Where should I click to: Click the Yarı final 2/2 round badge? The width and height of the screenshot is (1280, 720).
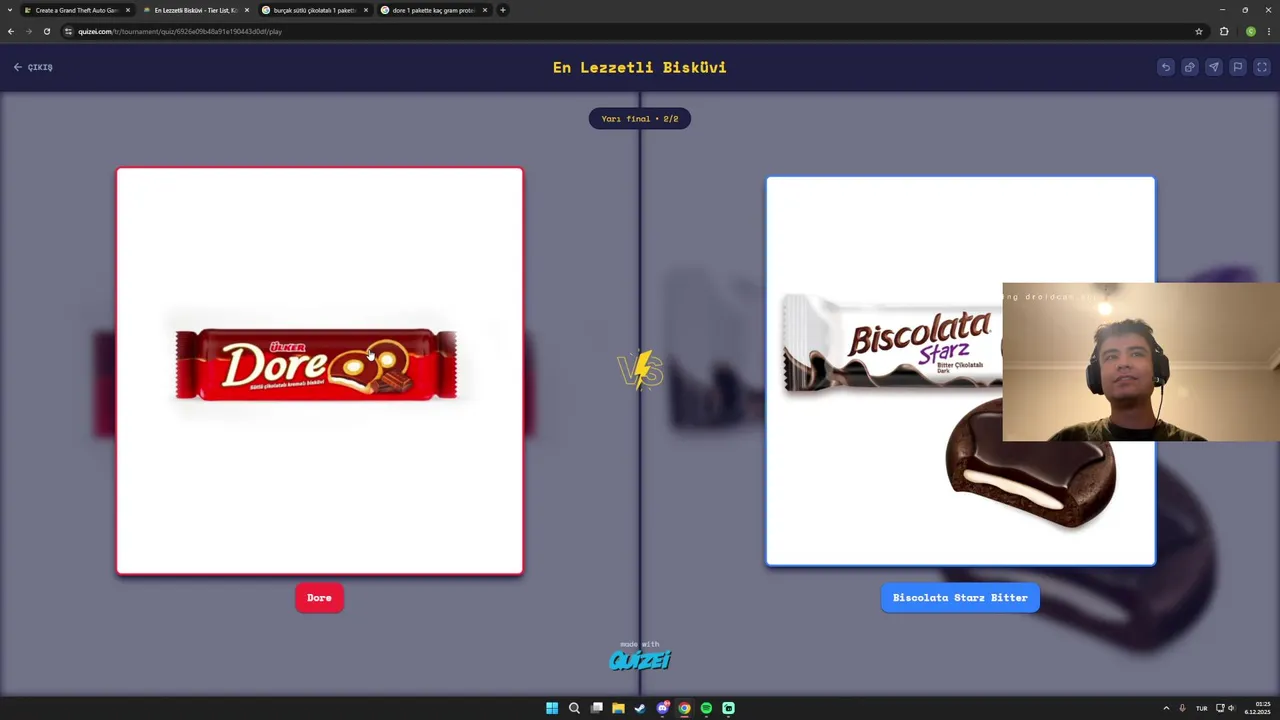click(x=640, y=119)
